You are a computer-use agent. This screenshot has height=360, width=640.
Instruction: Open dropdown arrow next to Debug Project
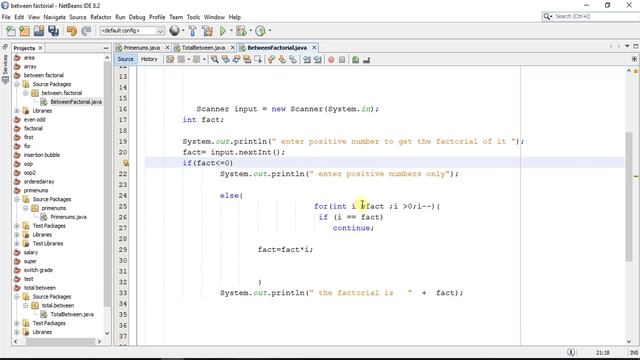(251, 31)
